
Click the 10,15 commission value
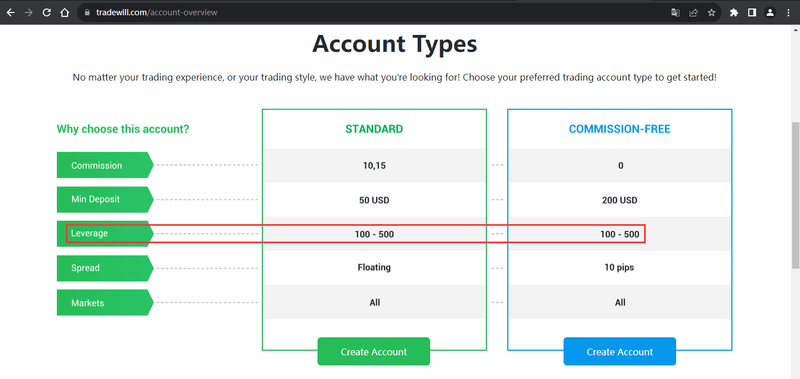(374, 166)
